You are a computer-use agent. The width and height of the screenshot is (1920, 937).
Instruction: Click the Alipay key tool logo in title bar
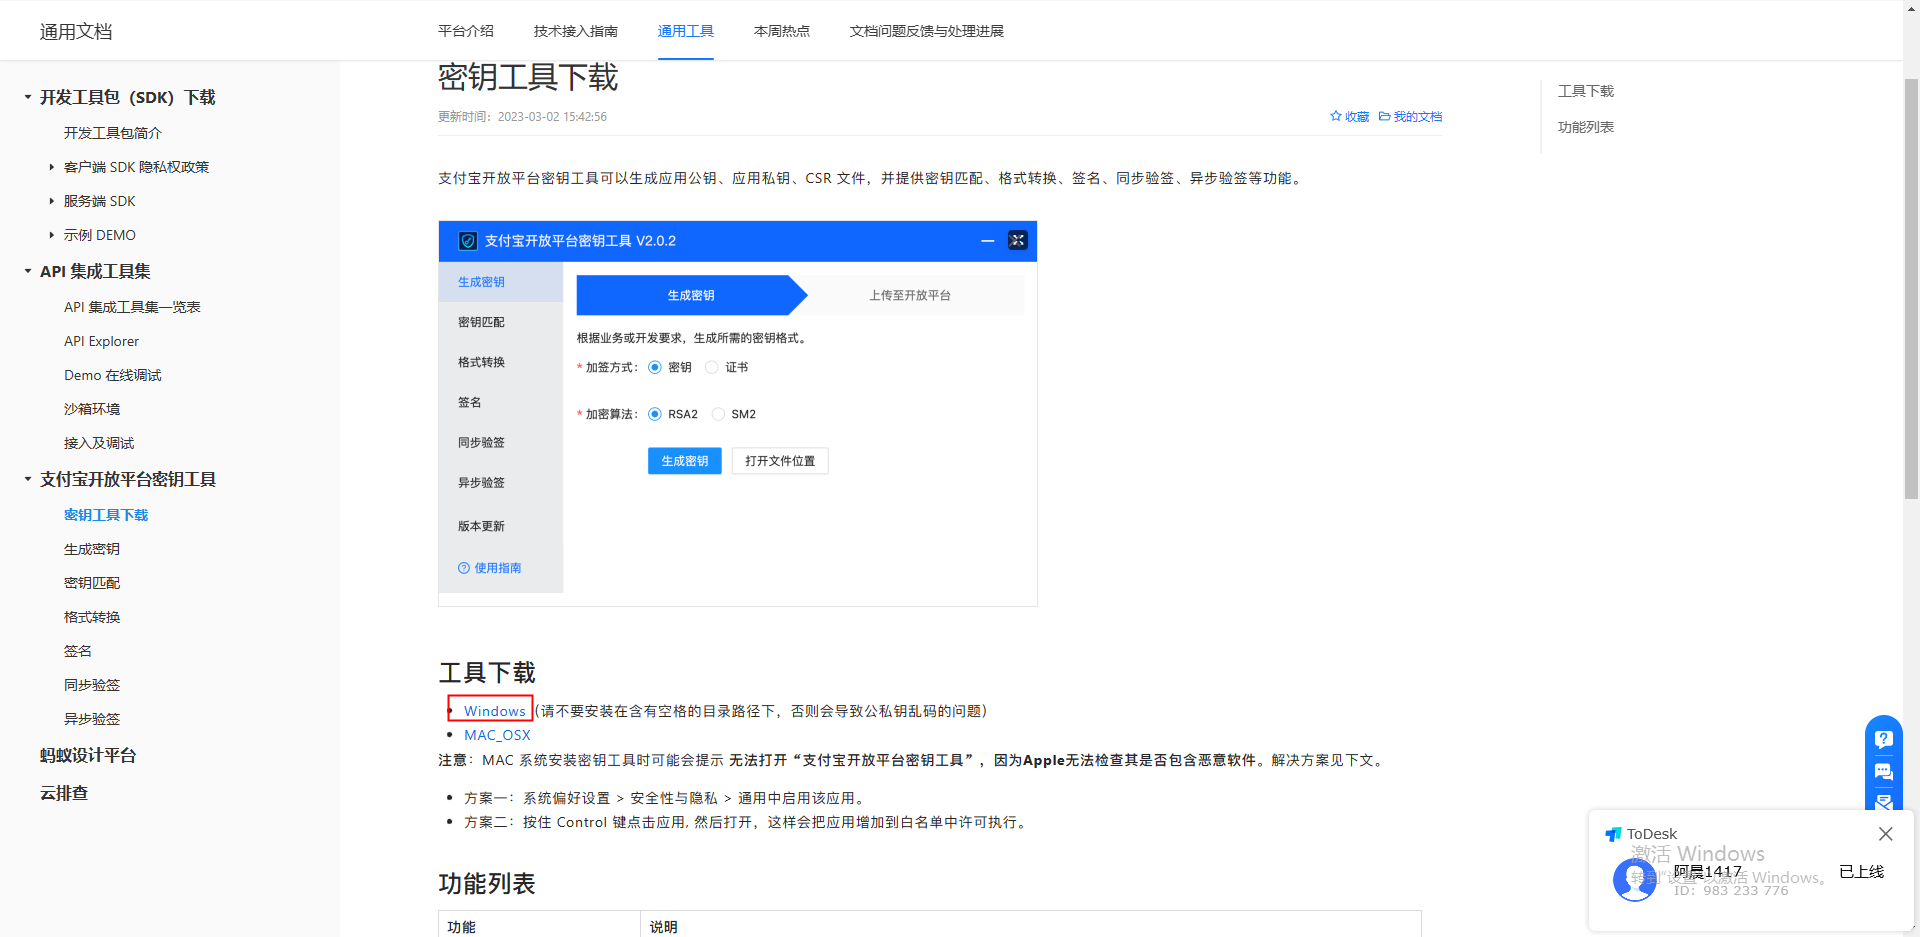[466, 240]
